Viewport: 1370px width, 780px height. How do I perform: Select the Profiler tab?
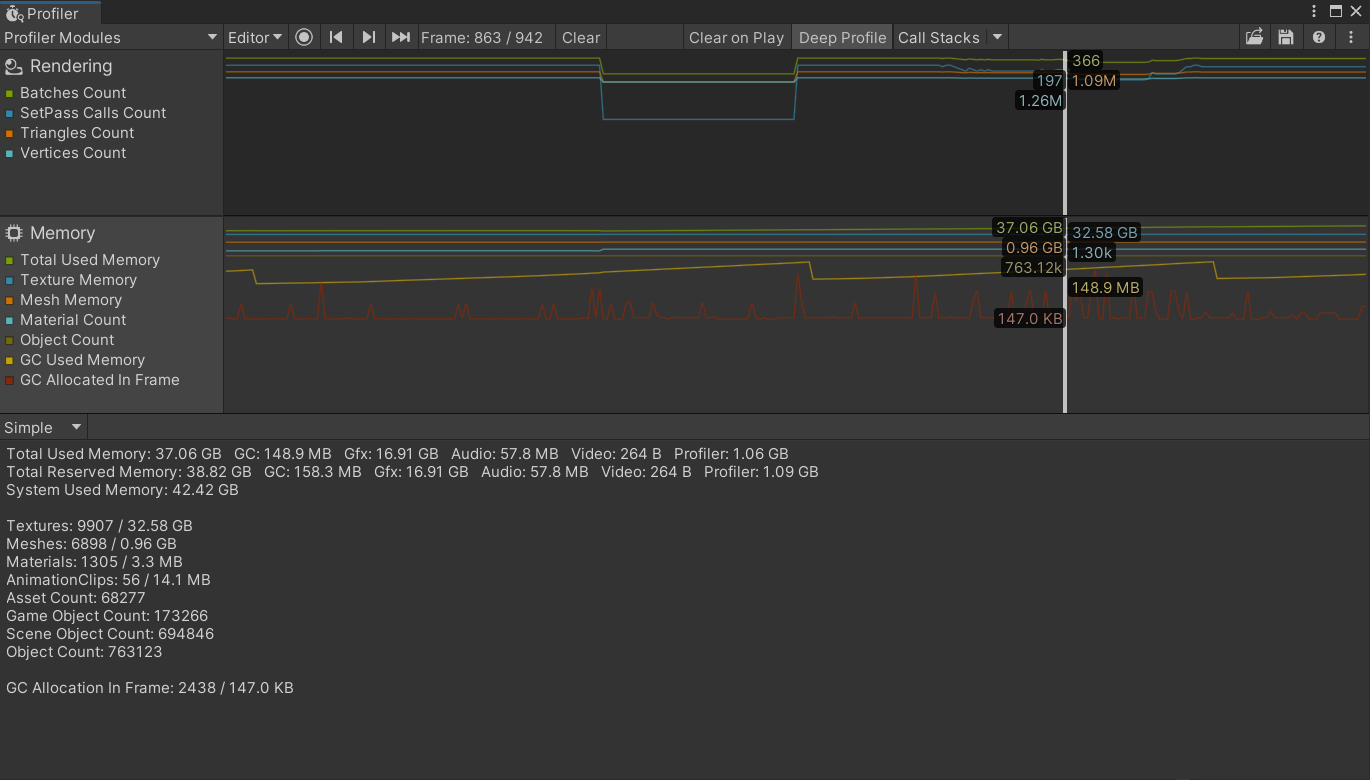pyautogui.click(x=50, y=13)
